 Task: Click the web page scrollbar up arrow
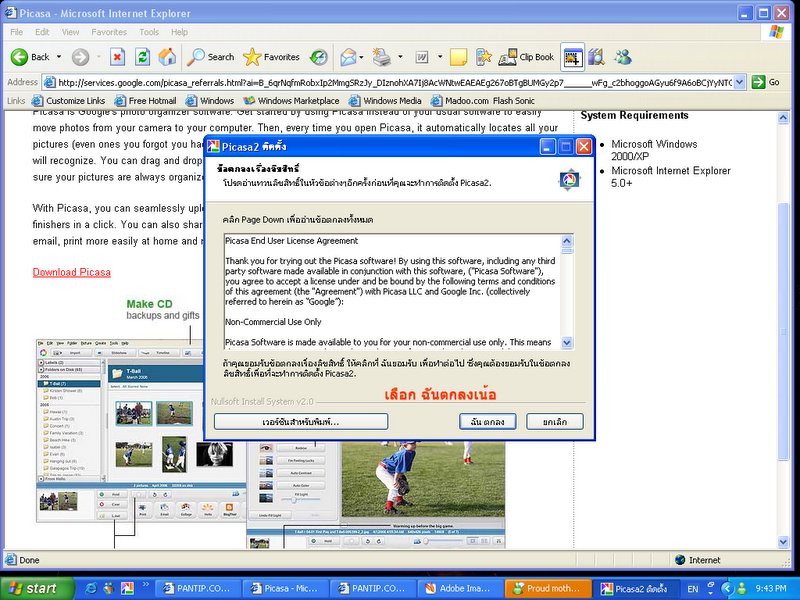click(783, 118)
